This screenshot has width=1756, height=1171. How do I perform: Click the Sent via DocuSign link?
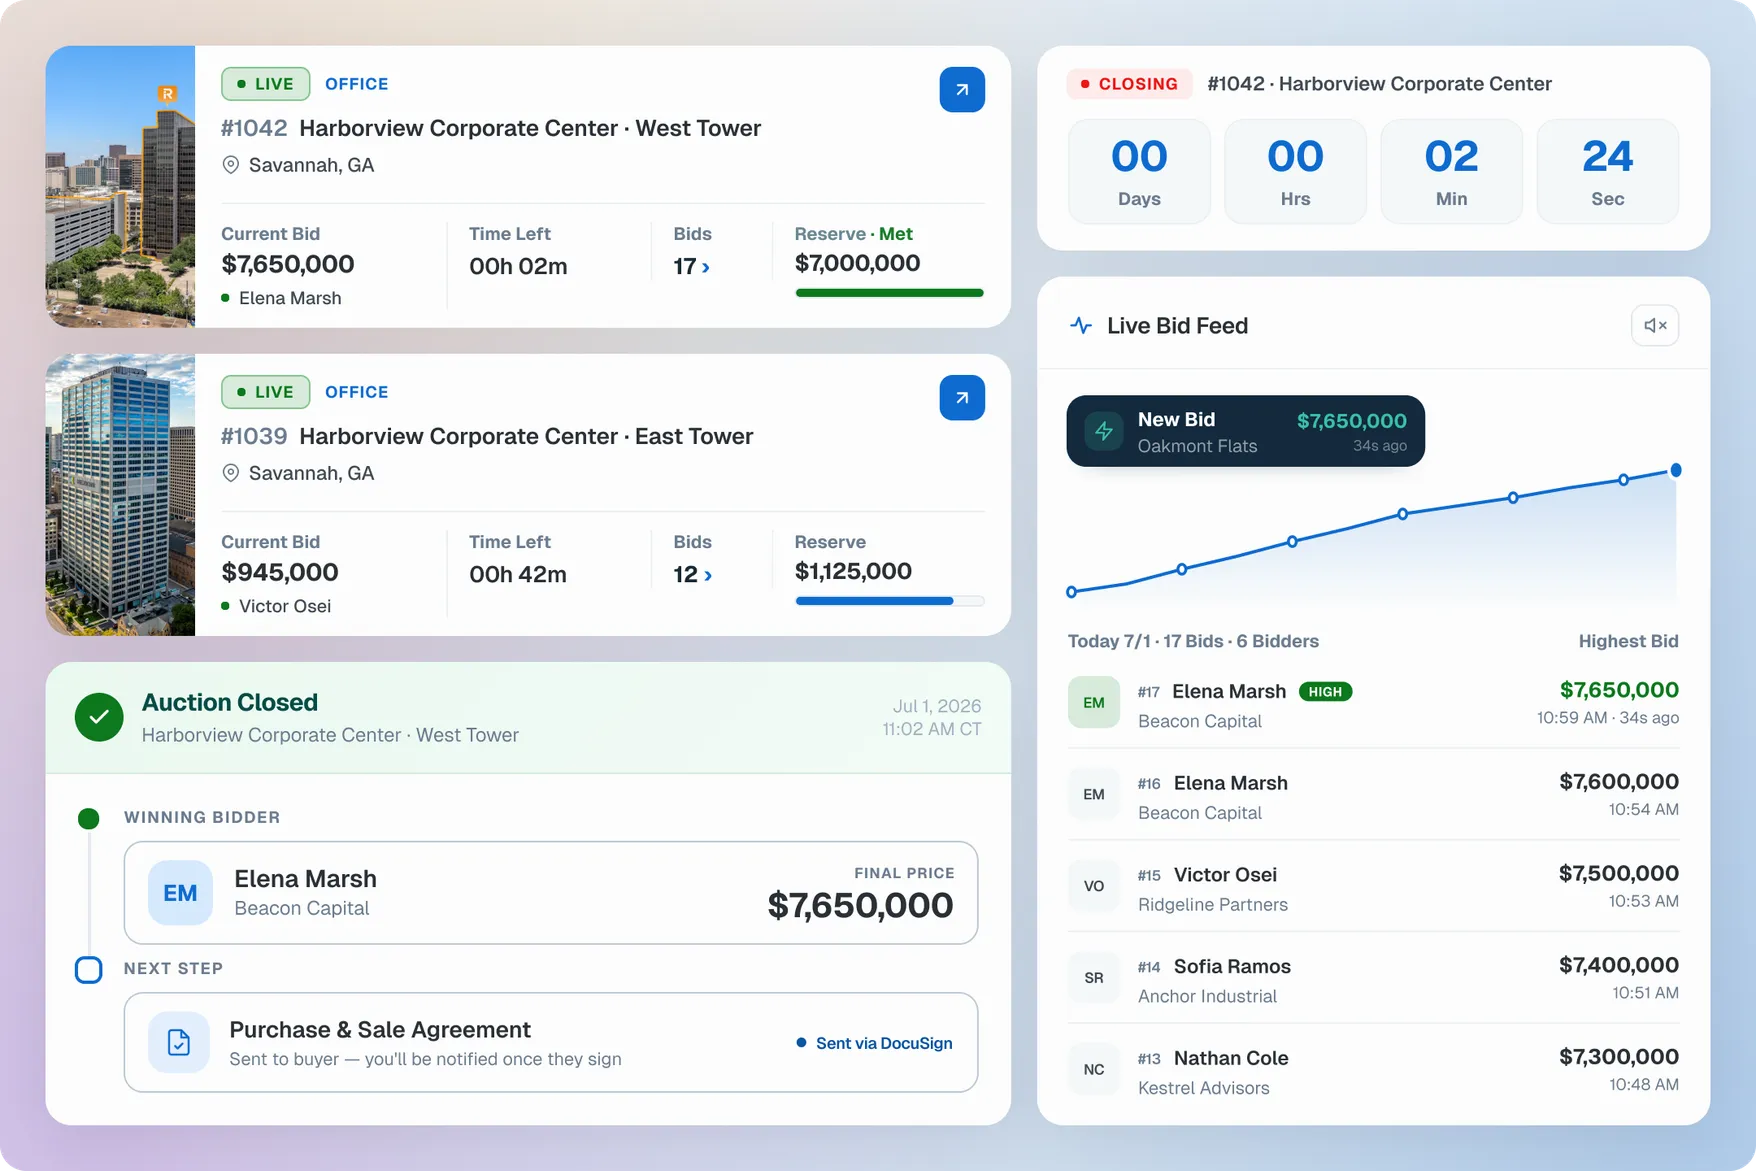pos(884,1043)
